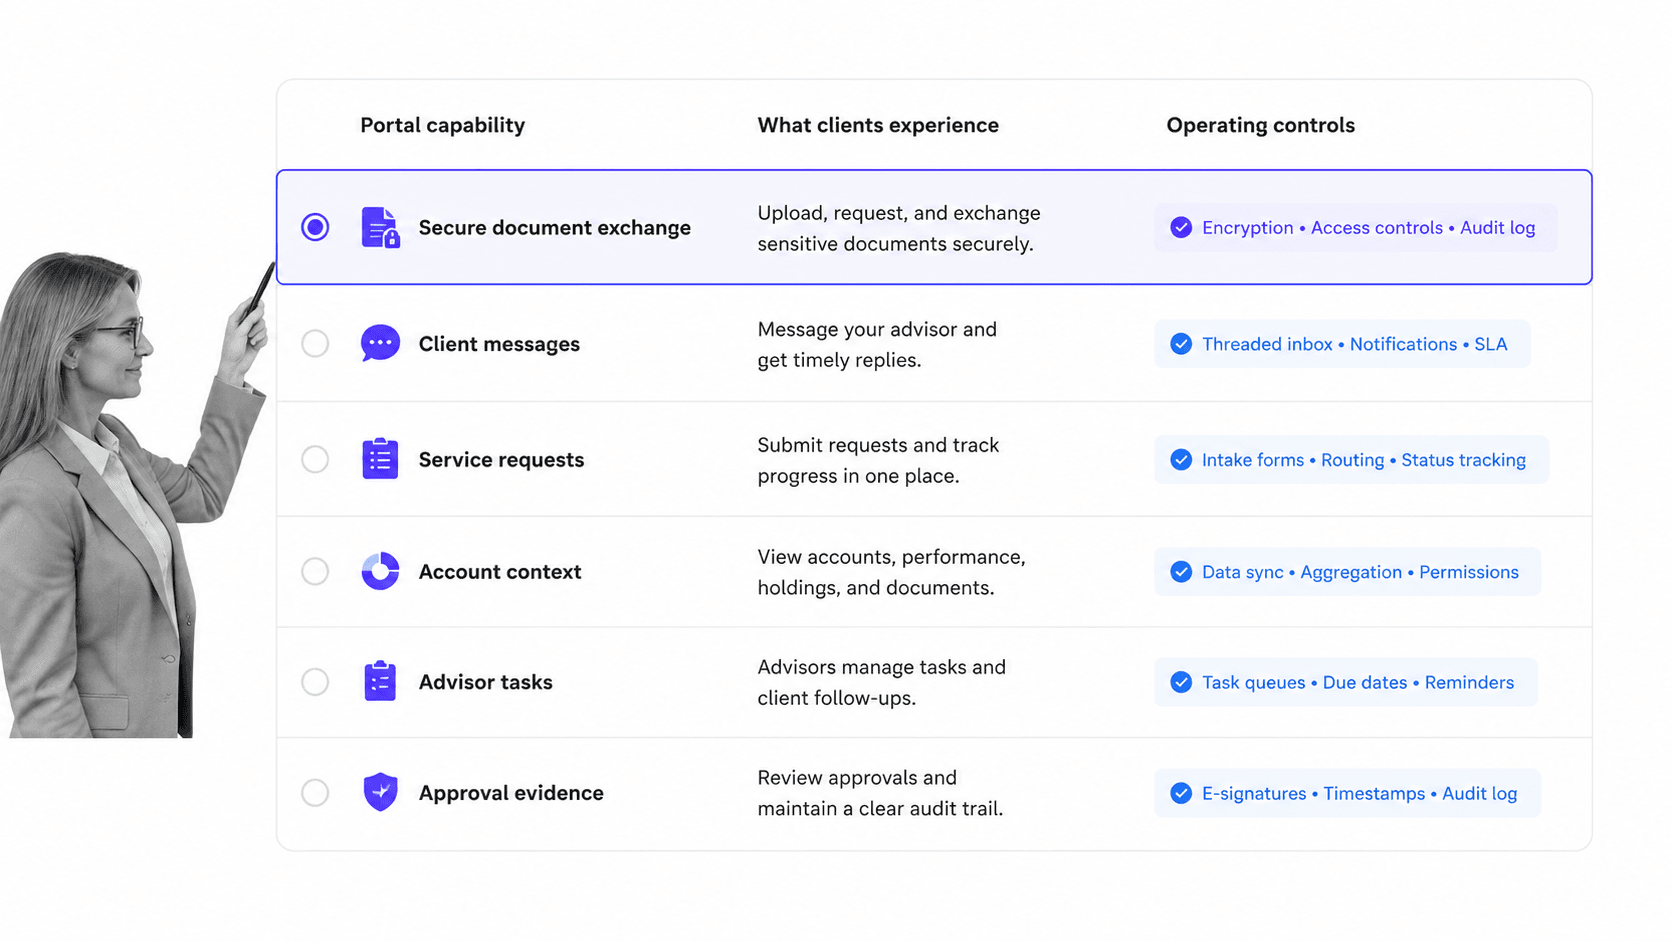
Task: Click the Service requests row title
Action: [501, 460]
